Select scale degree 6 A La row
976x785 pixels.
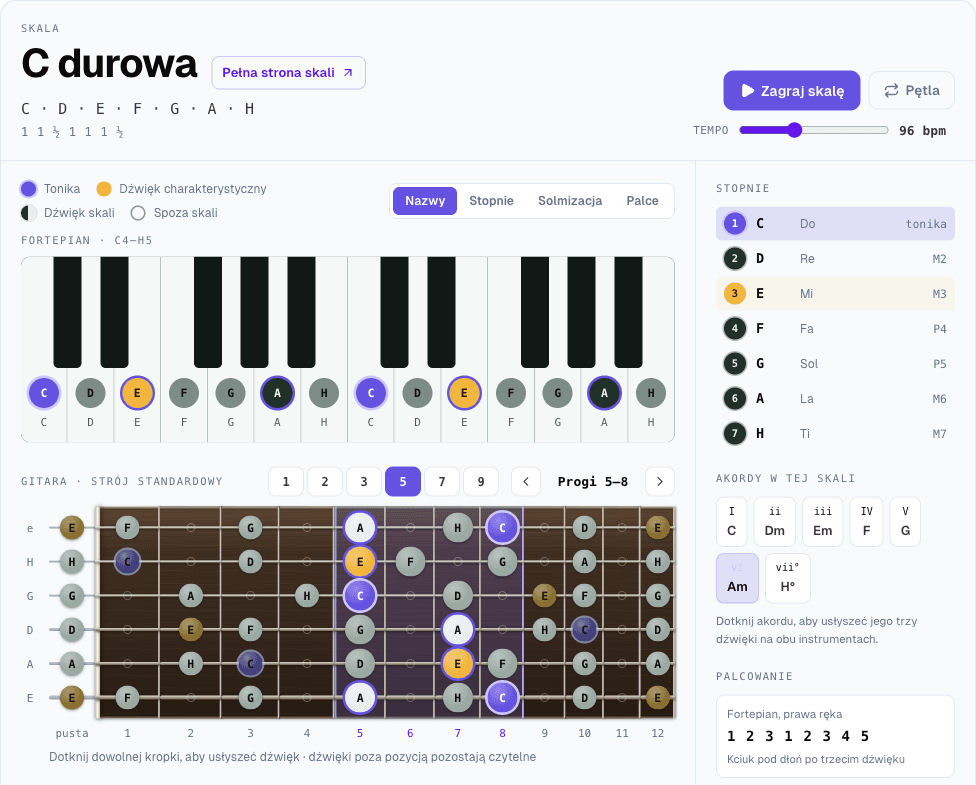point(835,398)
